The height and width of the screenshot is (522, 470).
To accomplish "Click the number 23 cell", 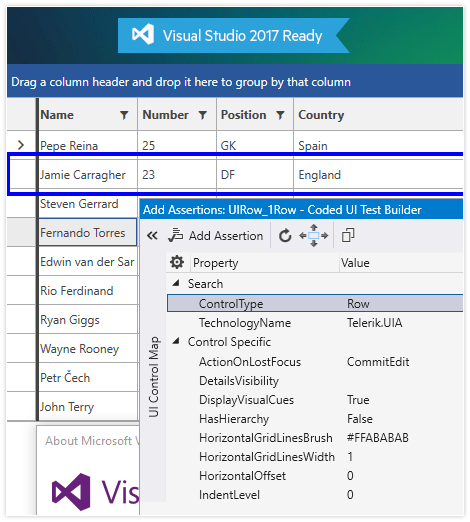I will click(177, 175).
